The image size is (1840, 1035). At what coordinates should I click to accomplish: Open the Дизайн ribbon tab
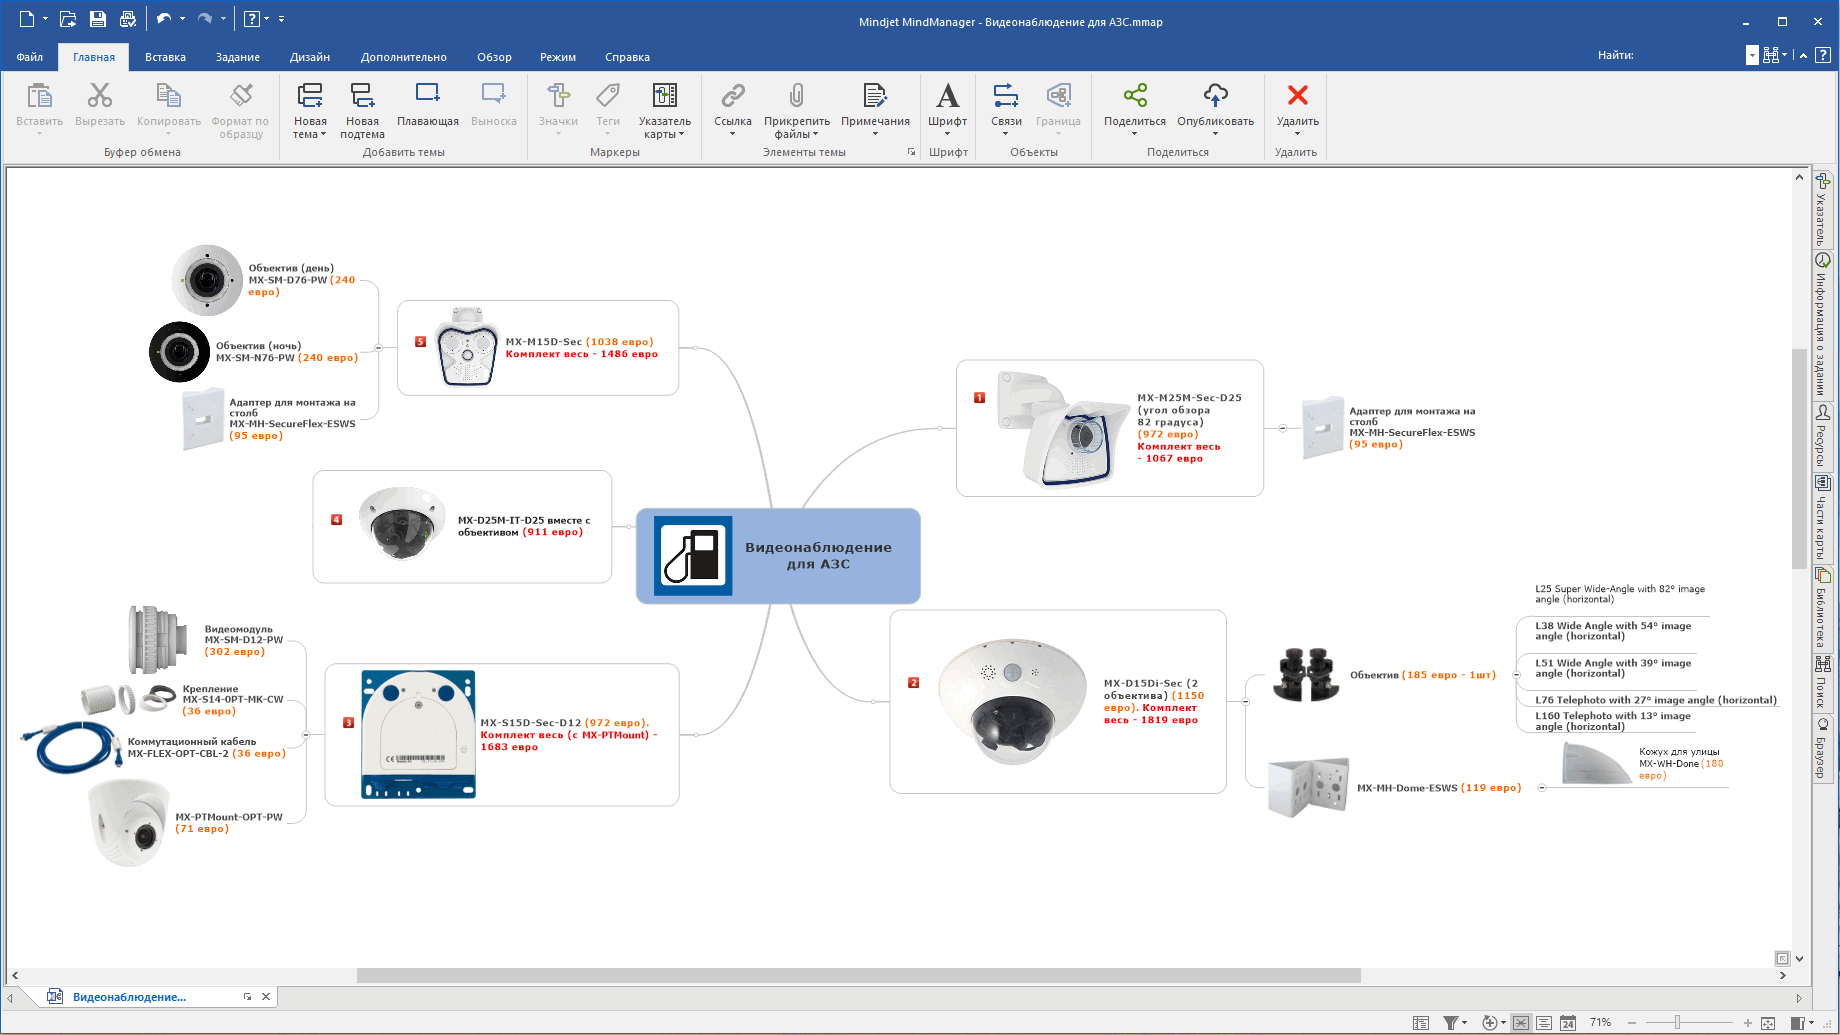pos(309,57)
